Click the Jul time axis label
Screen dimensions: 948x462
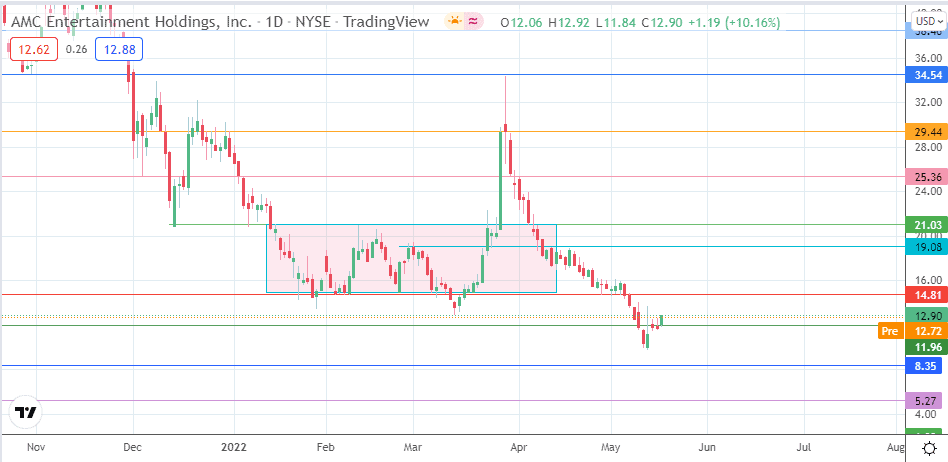click(804, 447)
